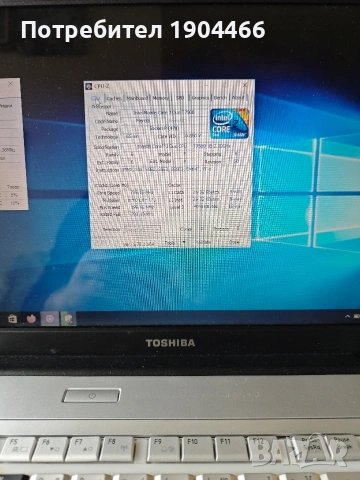Open the Caches tab
360x480 pixels.
(114, 98)
